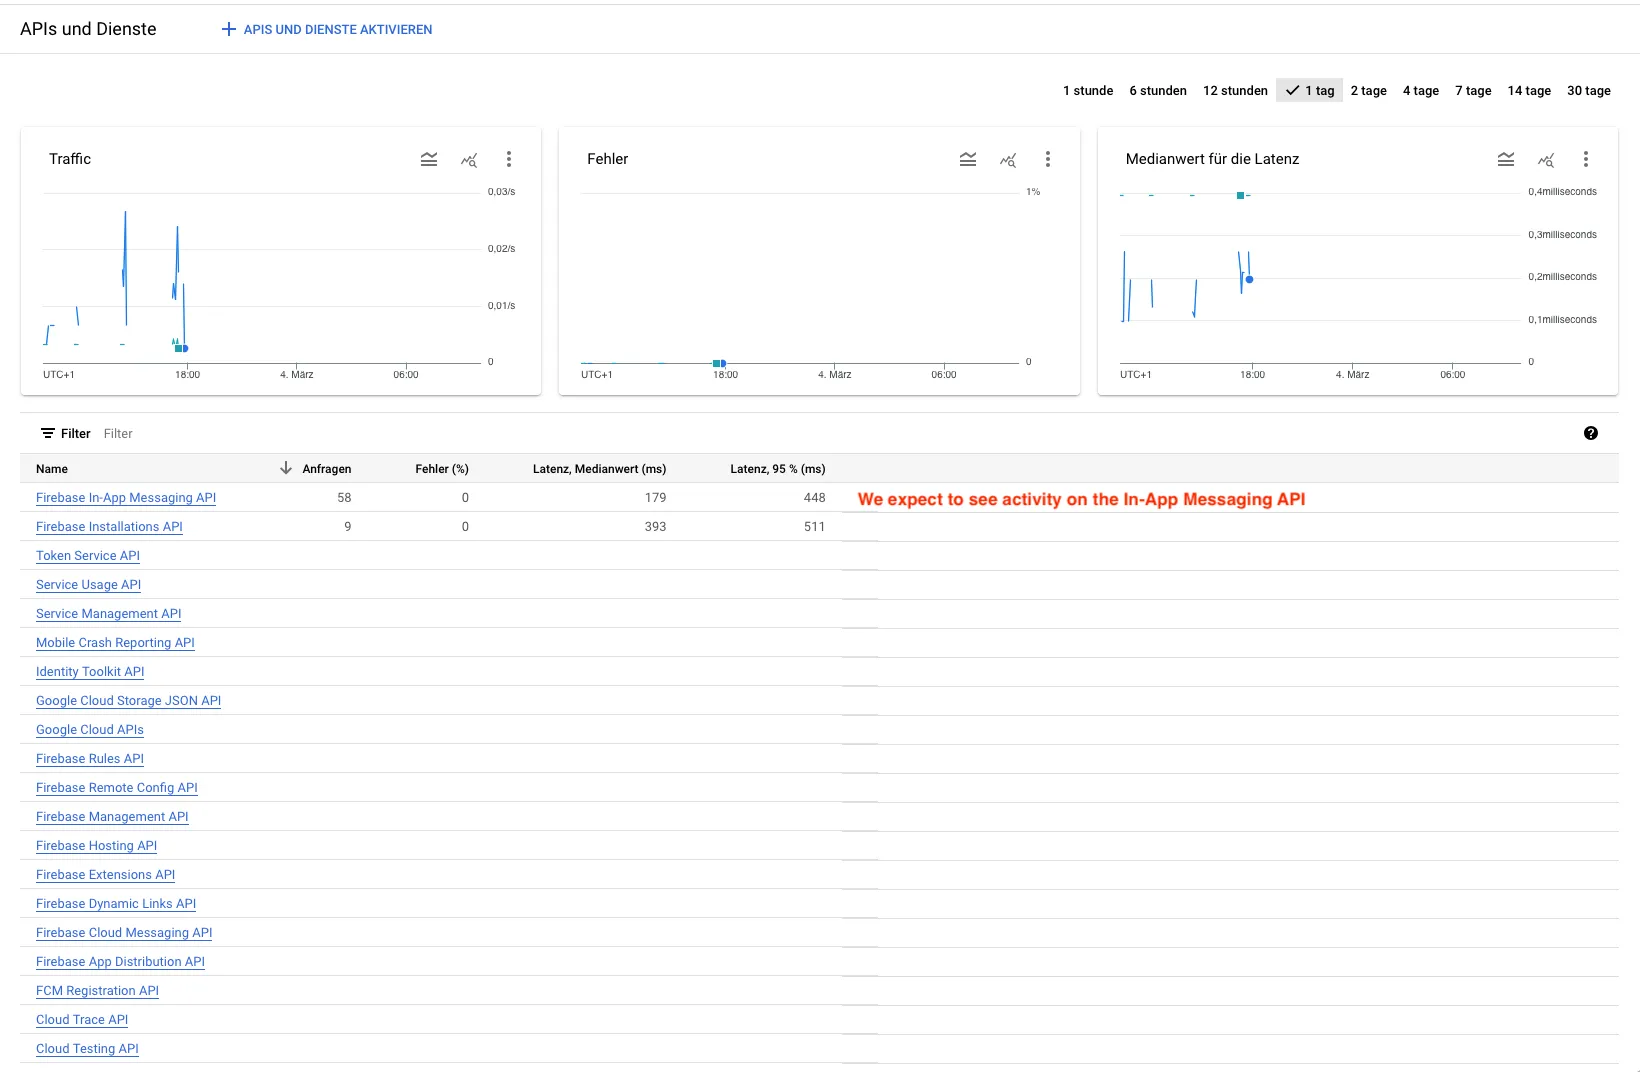The height and width of the screenshot is (1072, 1640).
Task: Open Firebase Installations API link
Action: (109, 526)
